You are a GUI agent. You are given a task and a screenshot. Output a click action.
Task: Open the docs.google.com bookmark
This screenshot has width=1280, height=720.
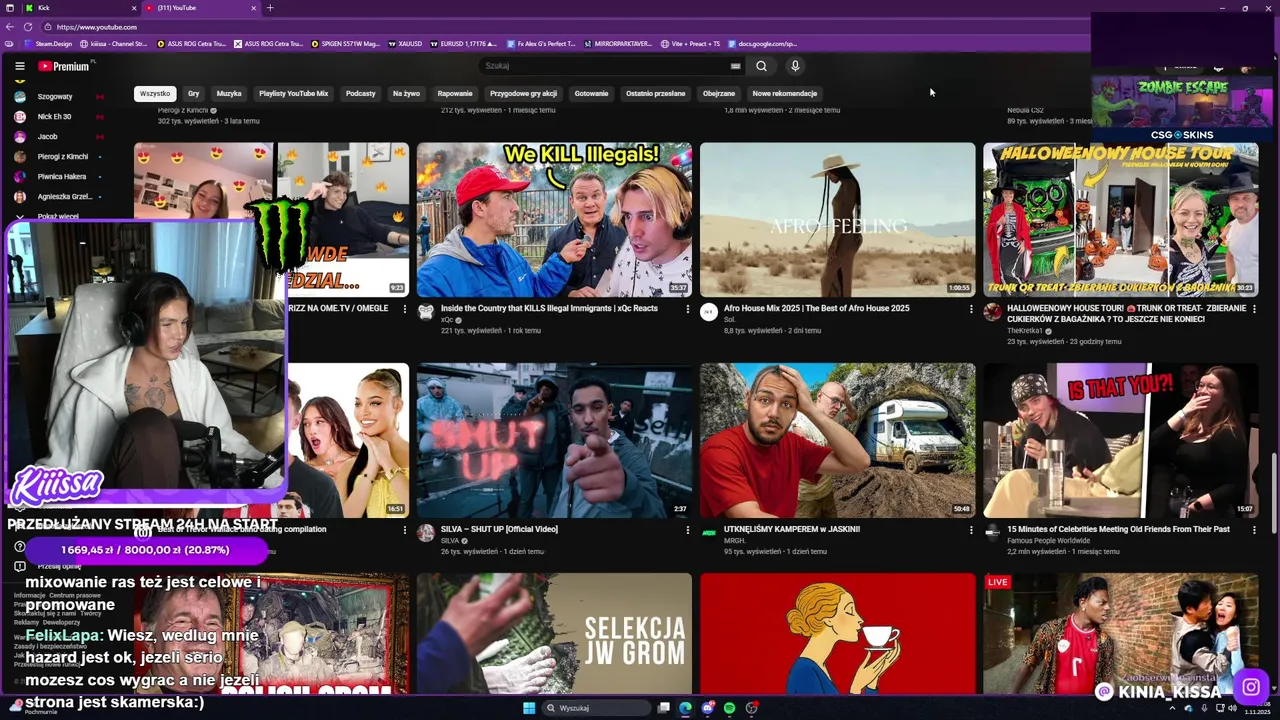762,44
